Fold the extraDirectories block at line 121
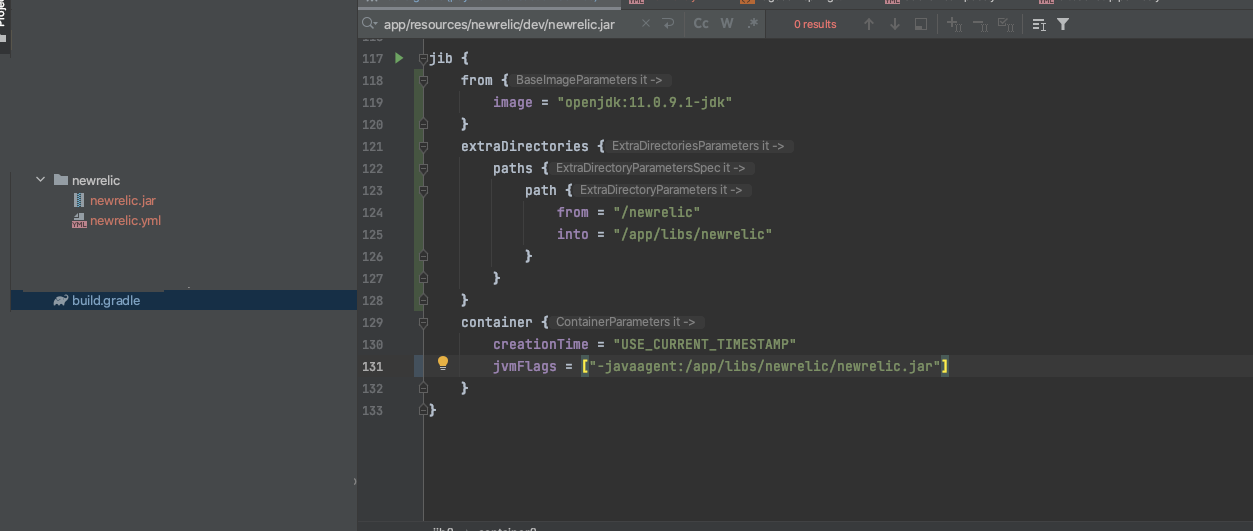1253x531 pixels. [424, 146]
